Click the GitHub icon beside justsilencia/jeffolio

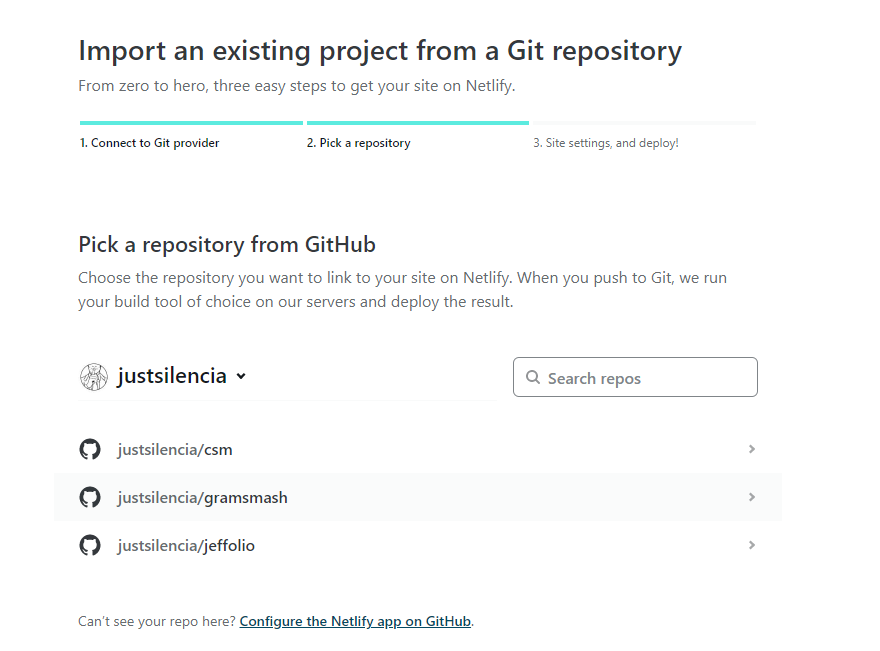[90, 545]
